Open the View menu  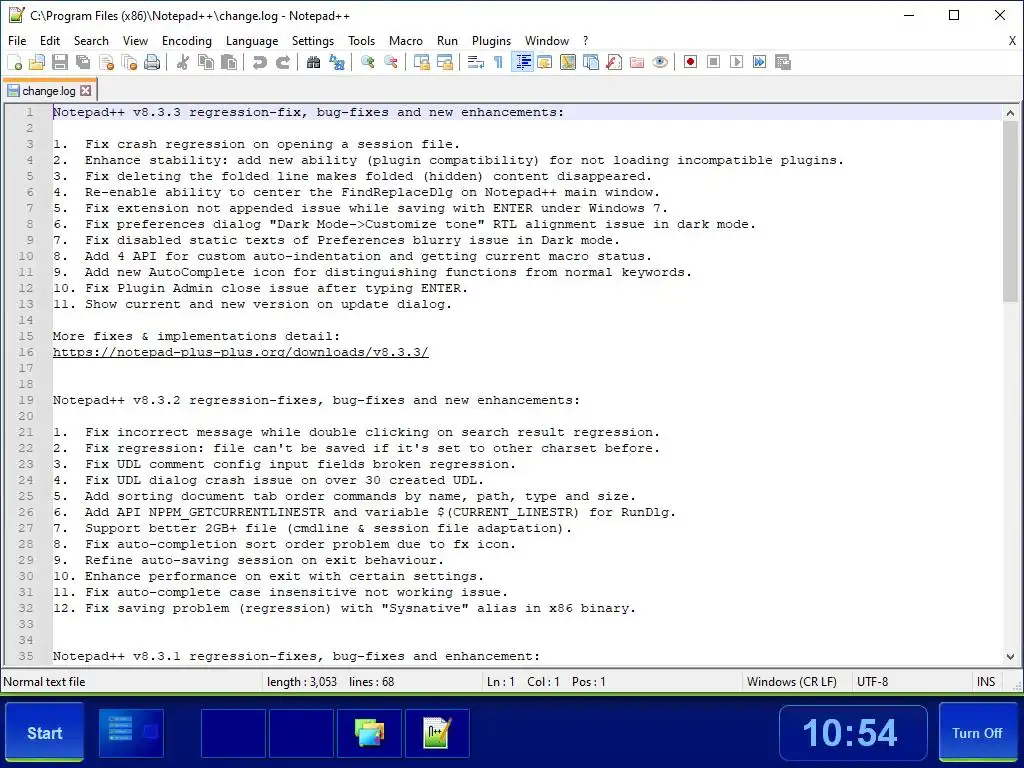point(135,40)
